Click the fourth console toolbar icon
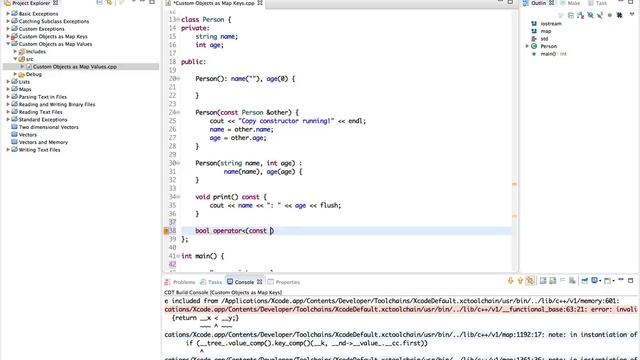Image resolution: width=640 pixels, height=360 pixels. pyautogui.click(x=543, y=281)
